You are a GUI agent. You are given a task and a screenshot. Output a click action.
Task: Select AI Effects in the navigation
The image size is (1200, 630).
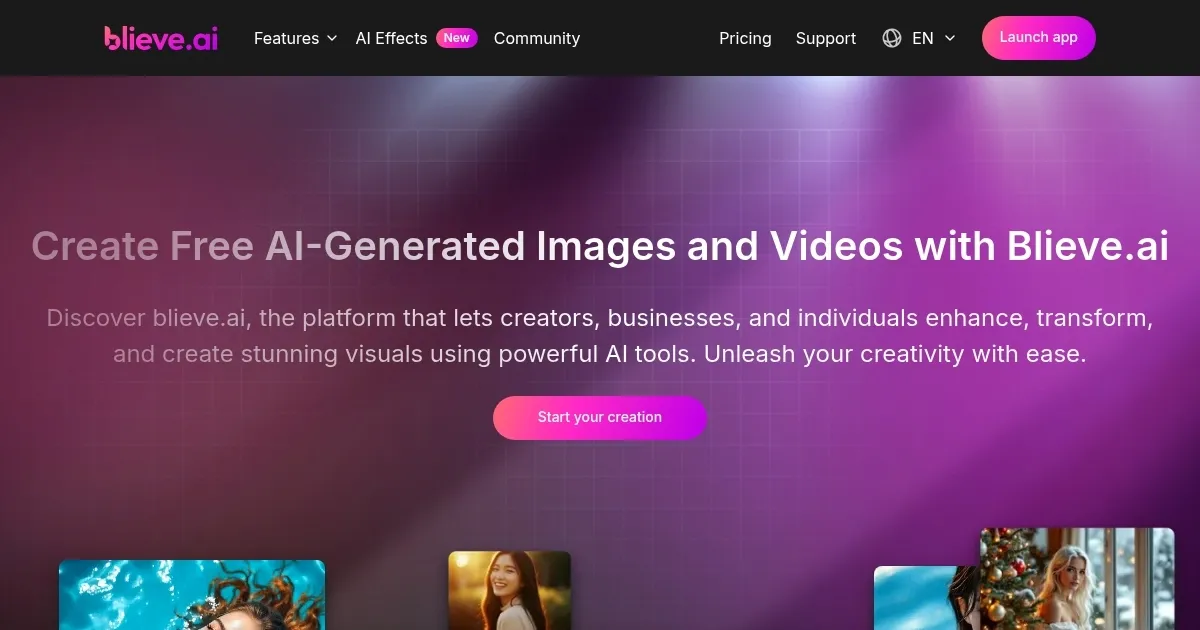[391, 38]
